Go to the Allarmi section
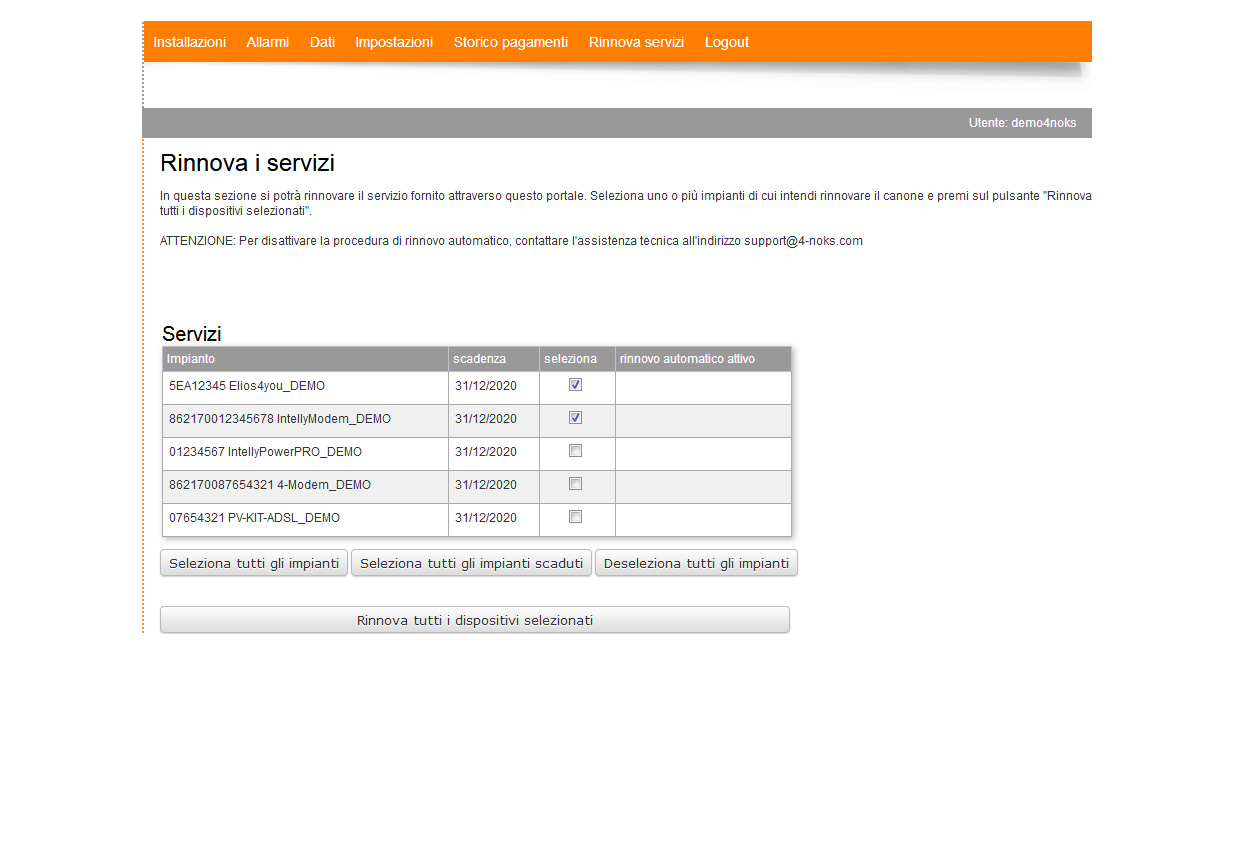The image size is (1234, 847). point(267,42)
